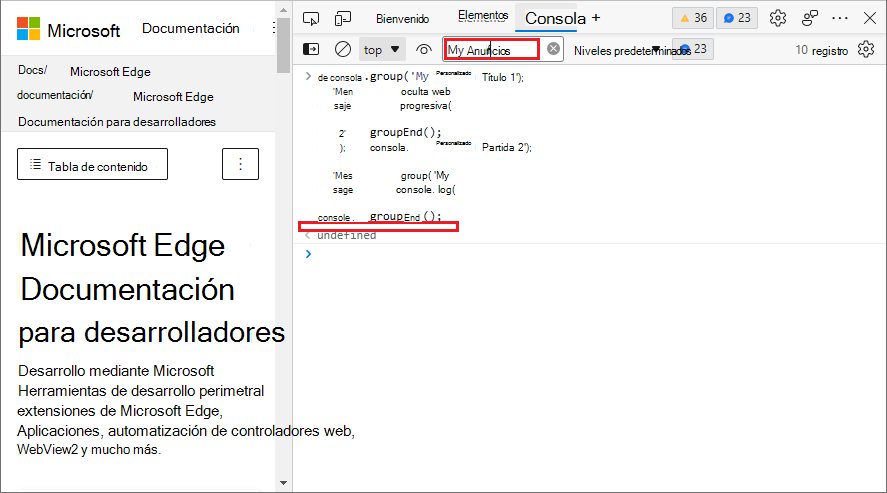
Task: Select the Consola tab
Action: coord(555,18)
